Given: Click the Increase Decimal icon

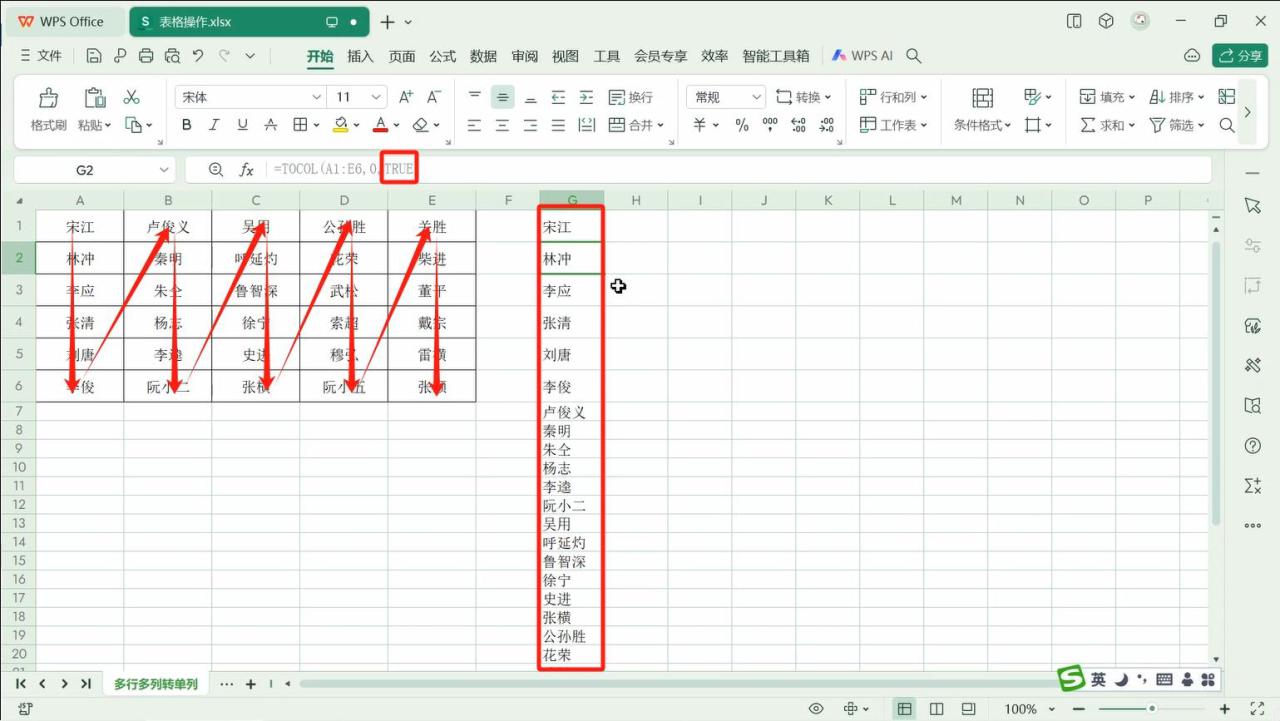Looking at the screenshot, I should click(798, 125).
